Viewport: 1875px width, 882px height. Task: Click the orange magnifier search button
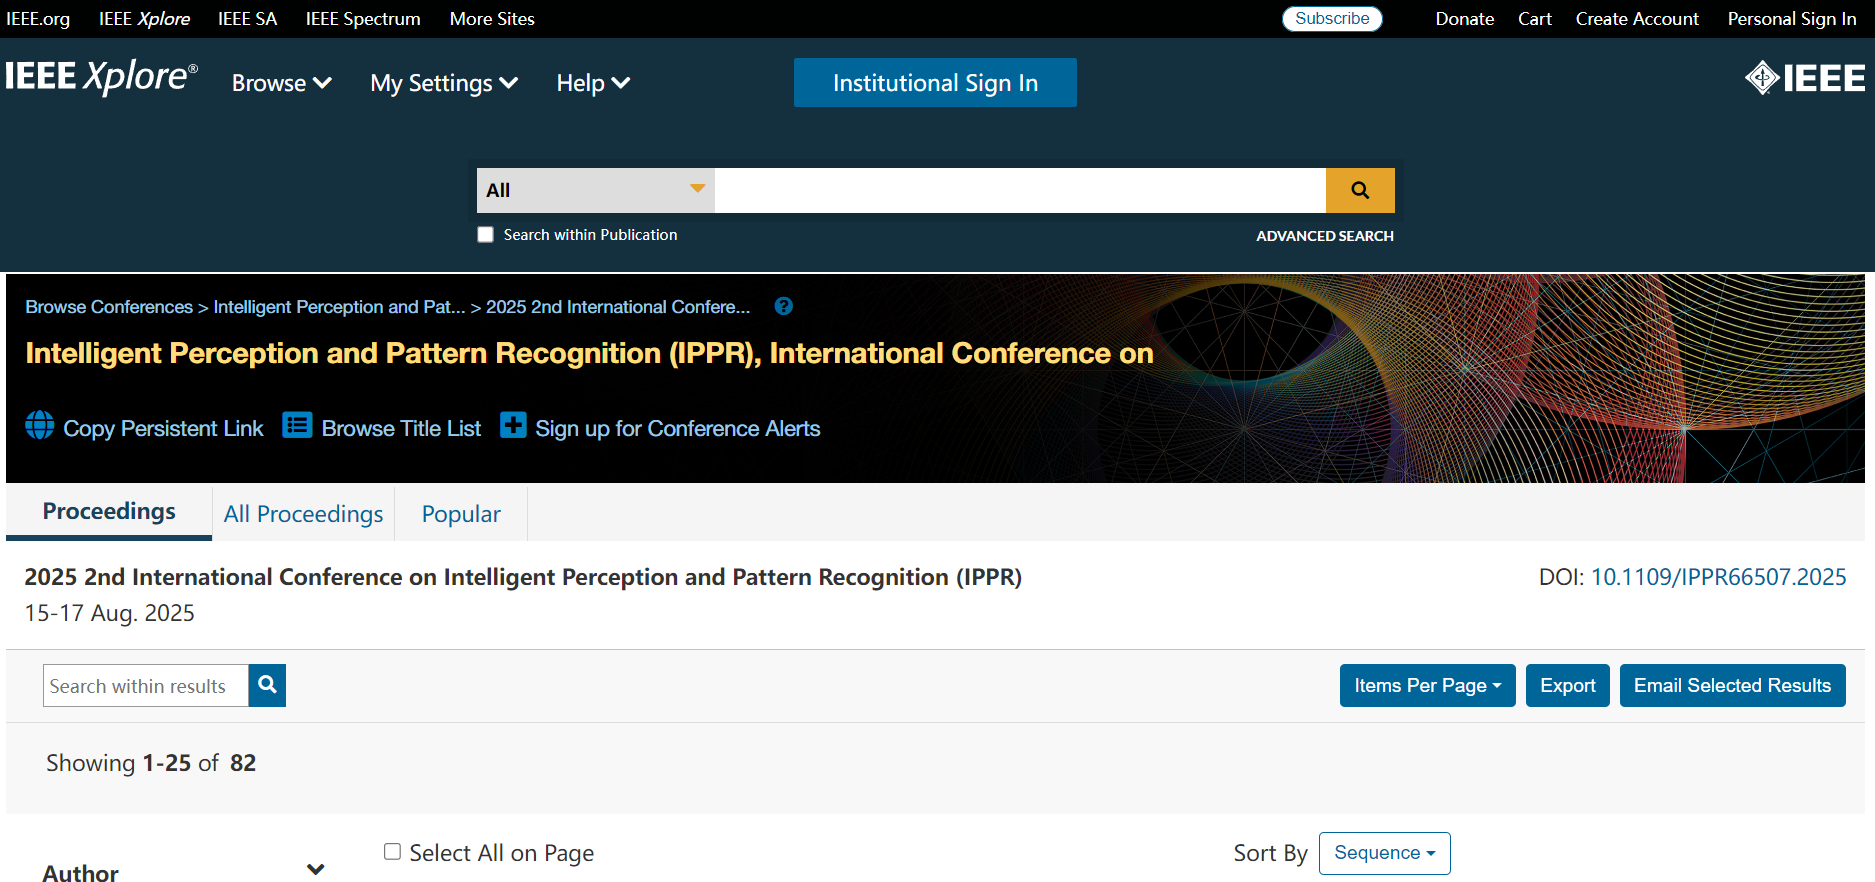coord(1359,190)
